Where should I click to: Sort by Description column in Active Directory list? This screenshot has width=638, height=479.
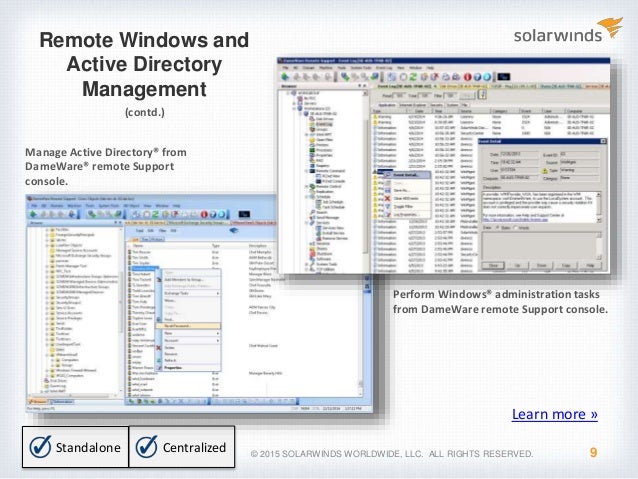tap(258, 246)
